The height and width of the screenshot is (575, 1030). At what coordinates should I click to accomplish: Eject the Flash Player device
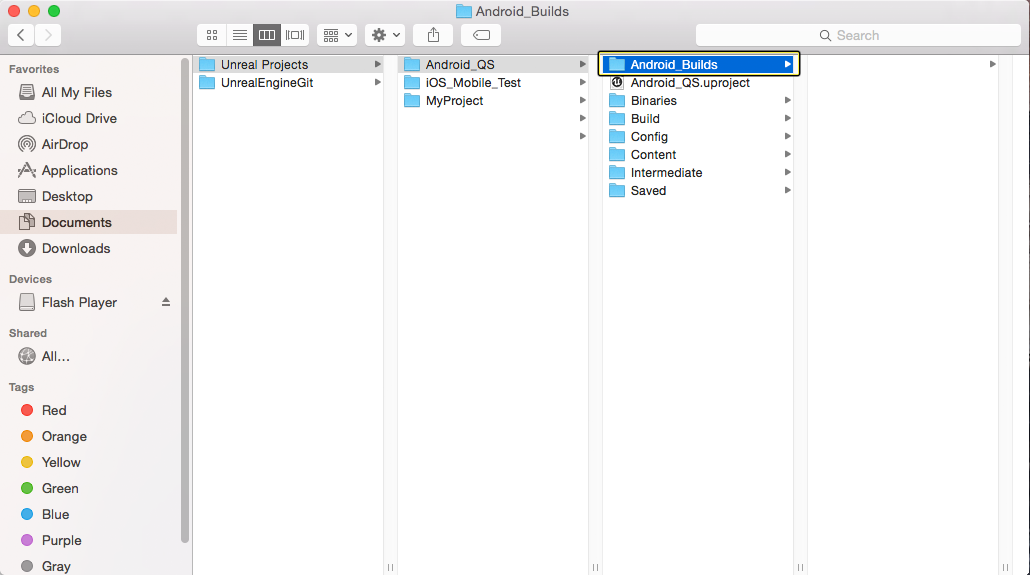tap(166, 302)
